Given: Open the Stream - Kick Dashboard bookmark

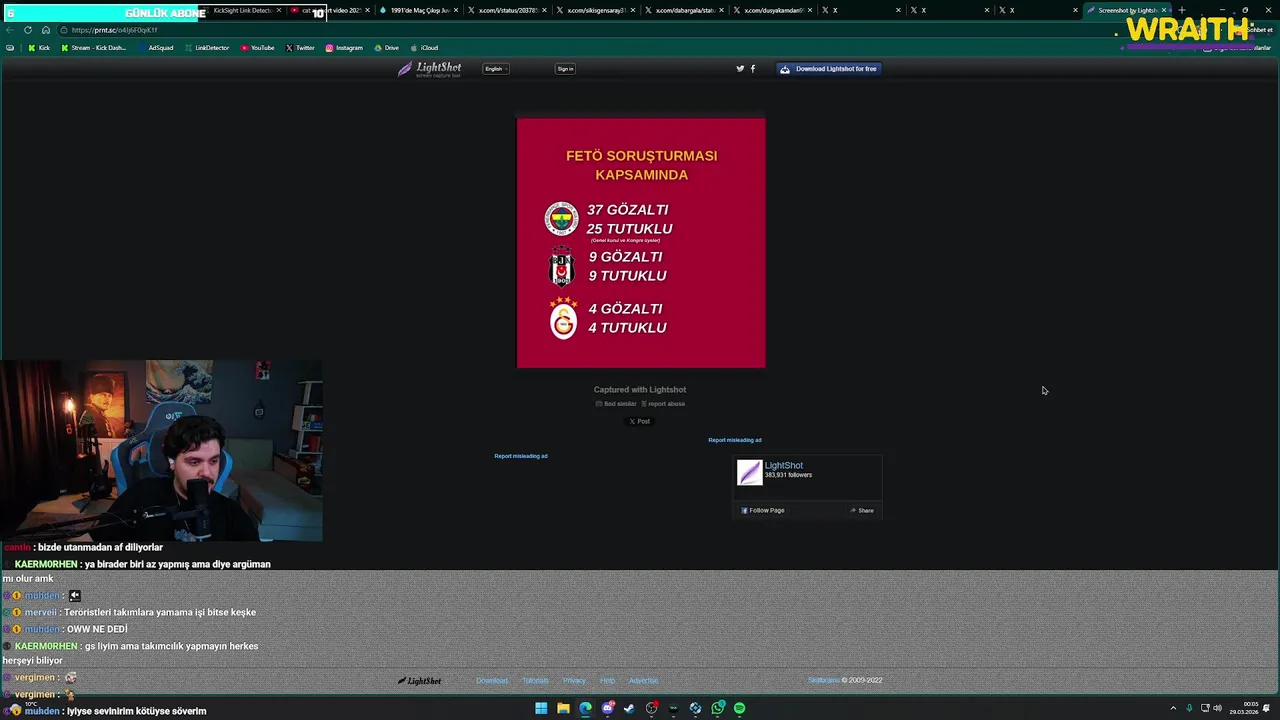Looking at the screenshot, I should pos(94,48).
